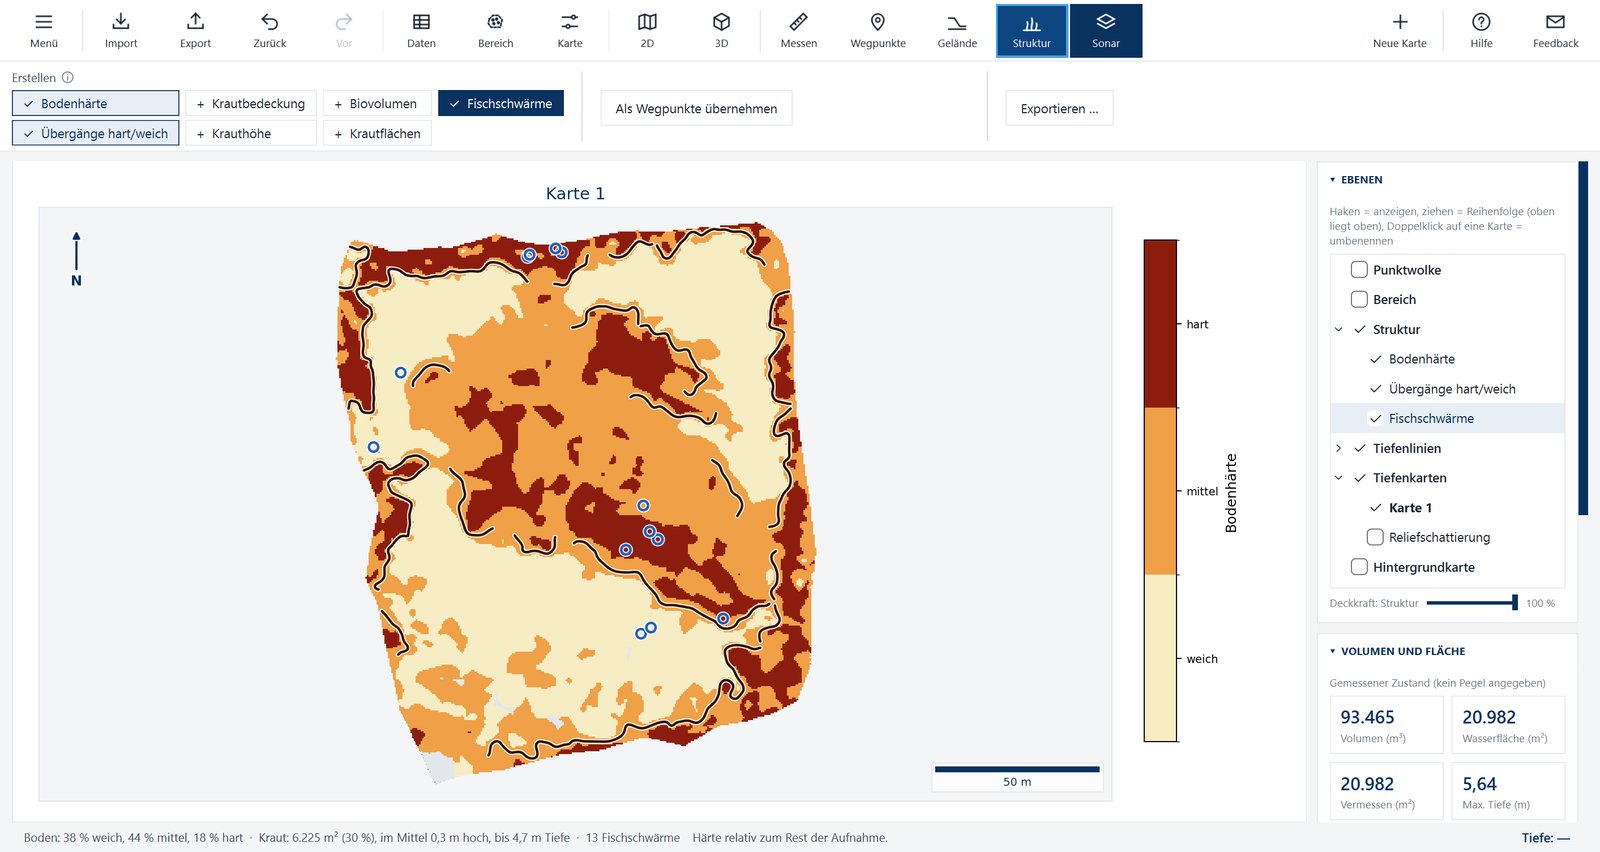
Task: Toggle the Fischschwärme create button
Action: click(x=501, y=103)
